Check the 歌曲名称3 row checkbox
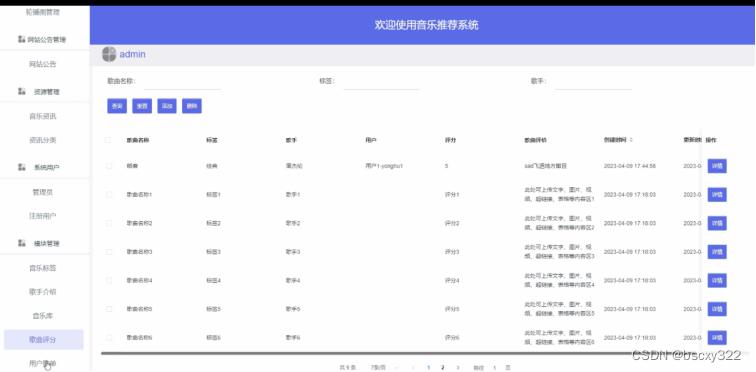 tap(108, 252)
